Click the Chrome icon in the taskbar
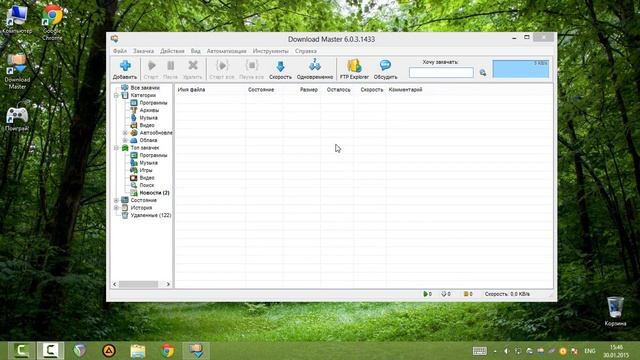This screenshot has width=640, height=360. [167, 351]
